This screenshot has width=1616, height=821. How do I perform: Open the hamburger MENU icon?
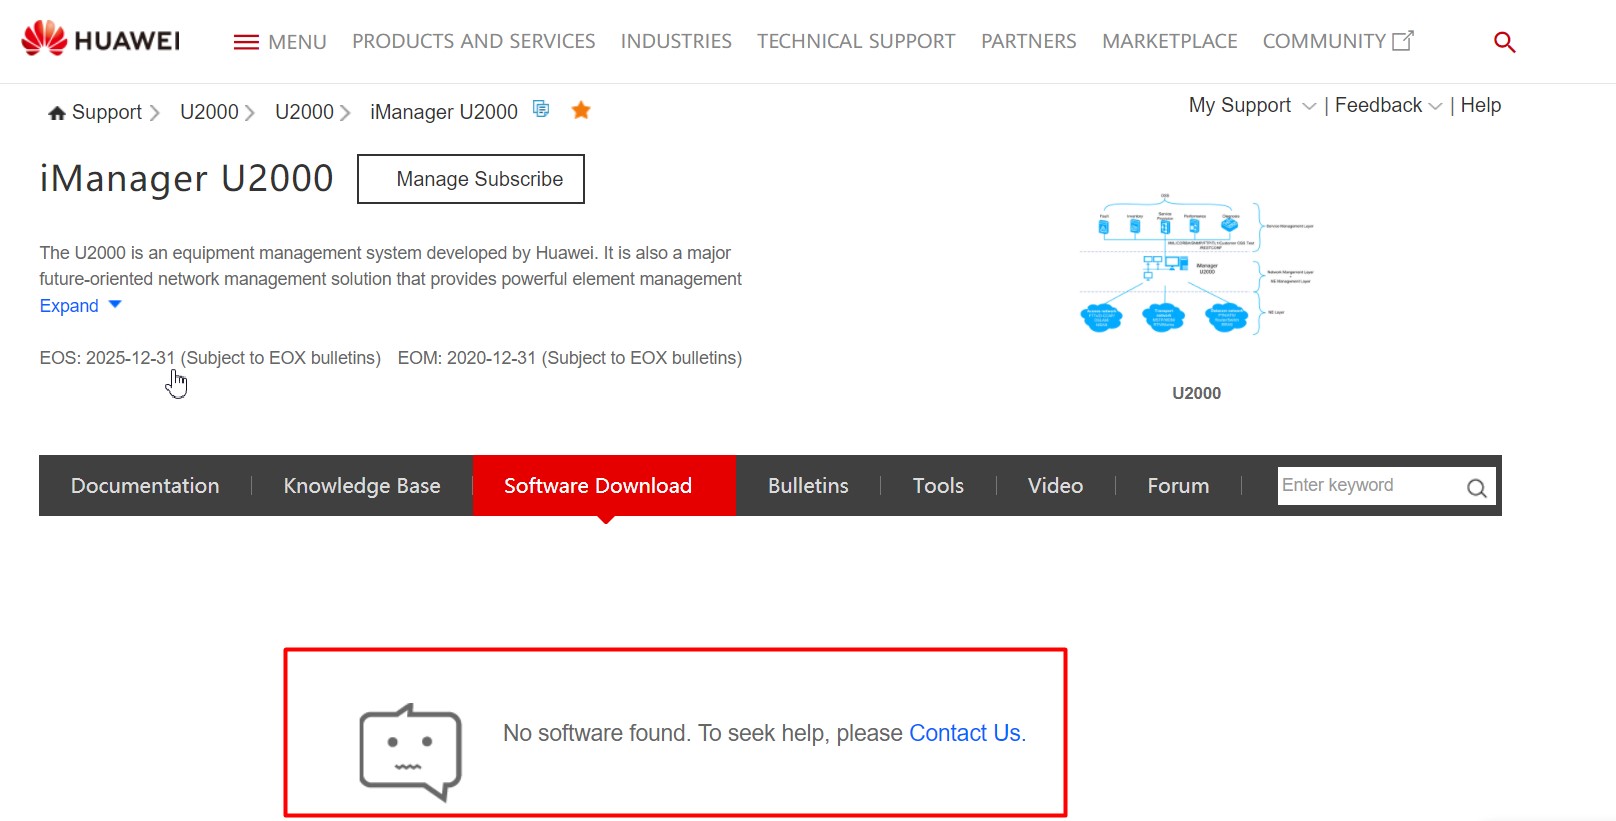246,42
